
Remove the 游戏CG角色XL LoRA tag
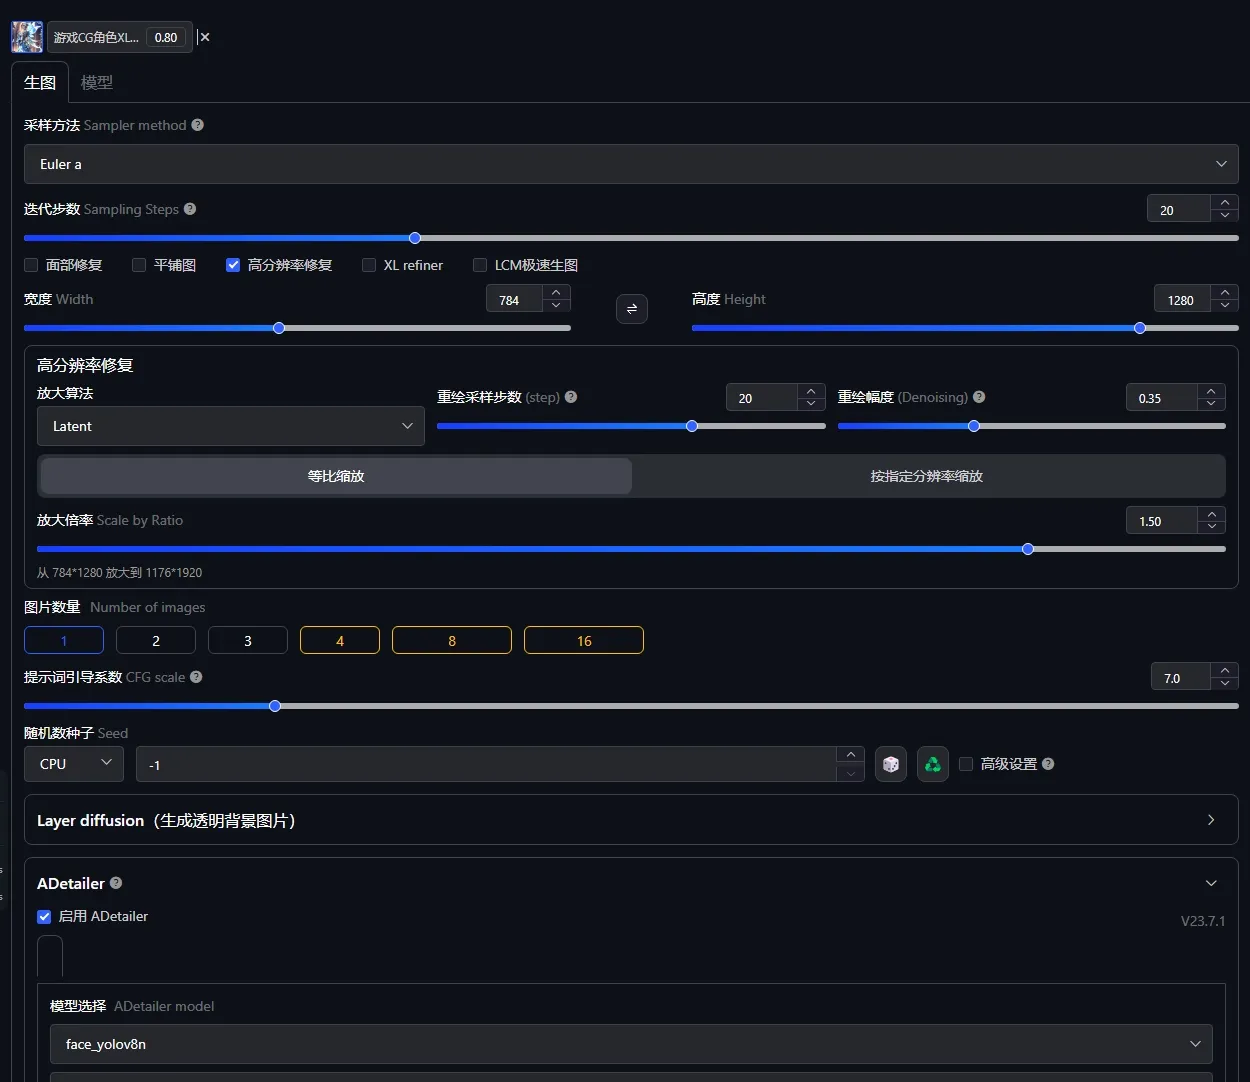205,37
